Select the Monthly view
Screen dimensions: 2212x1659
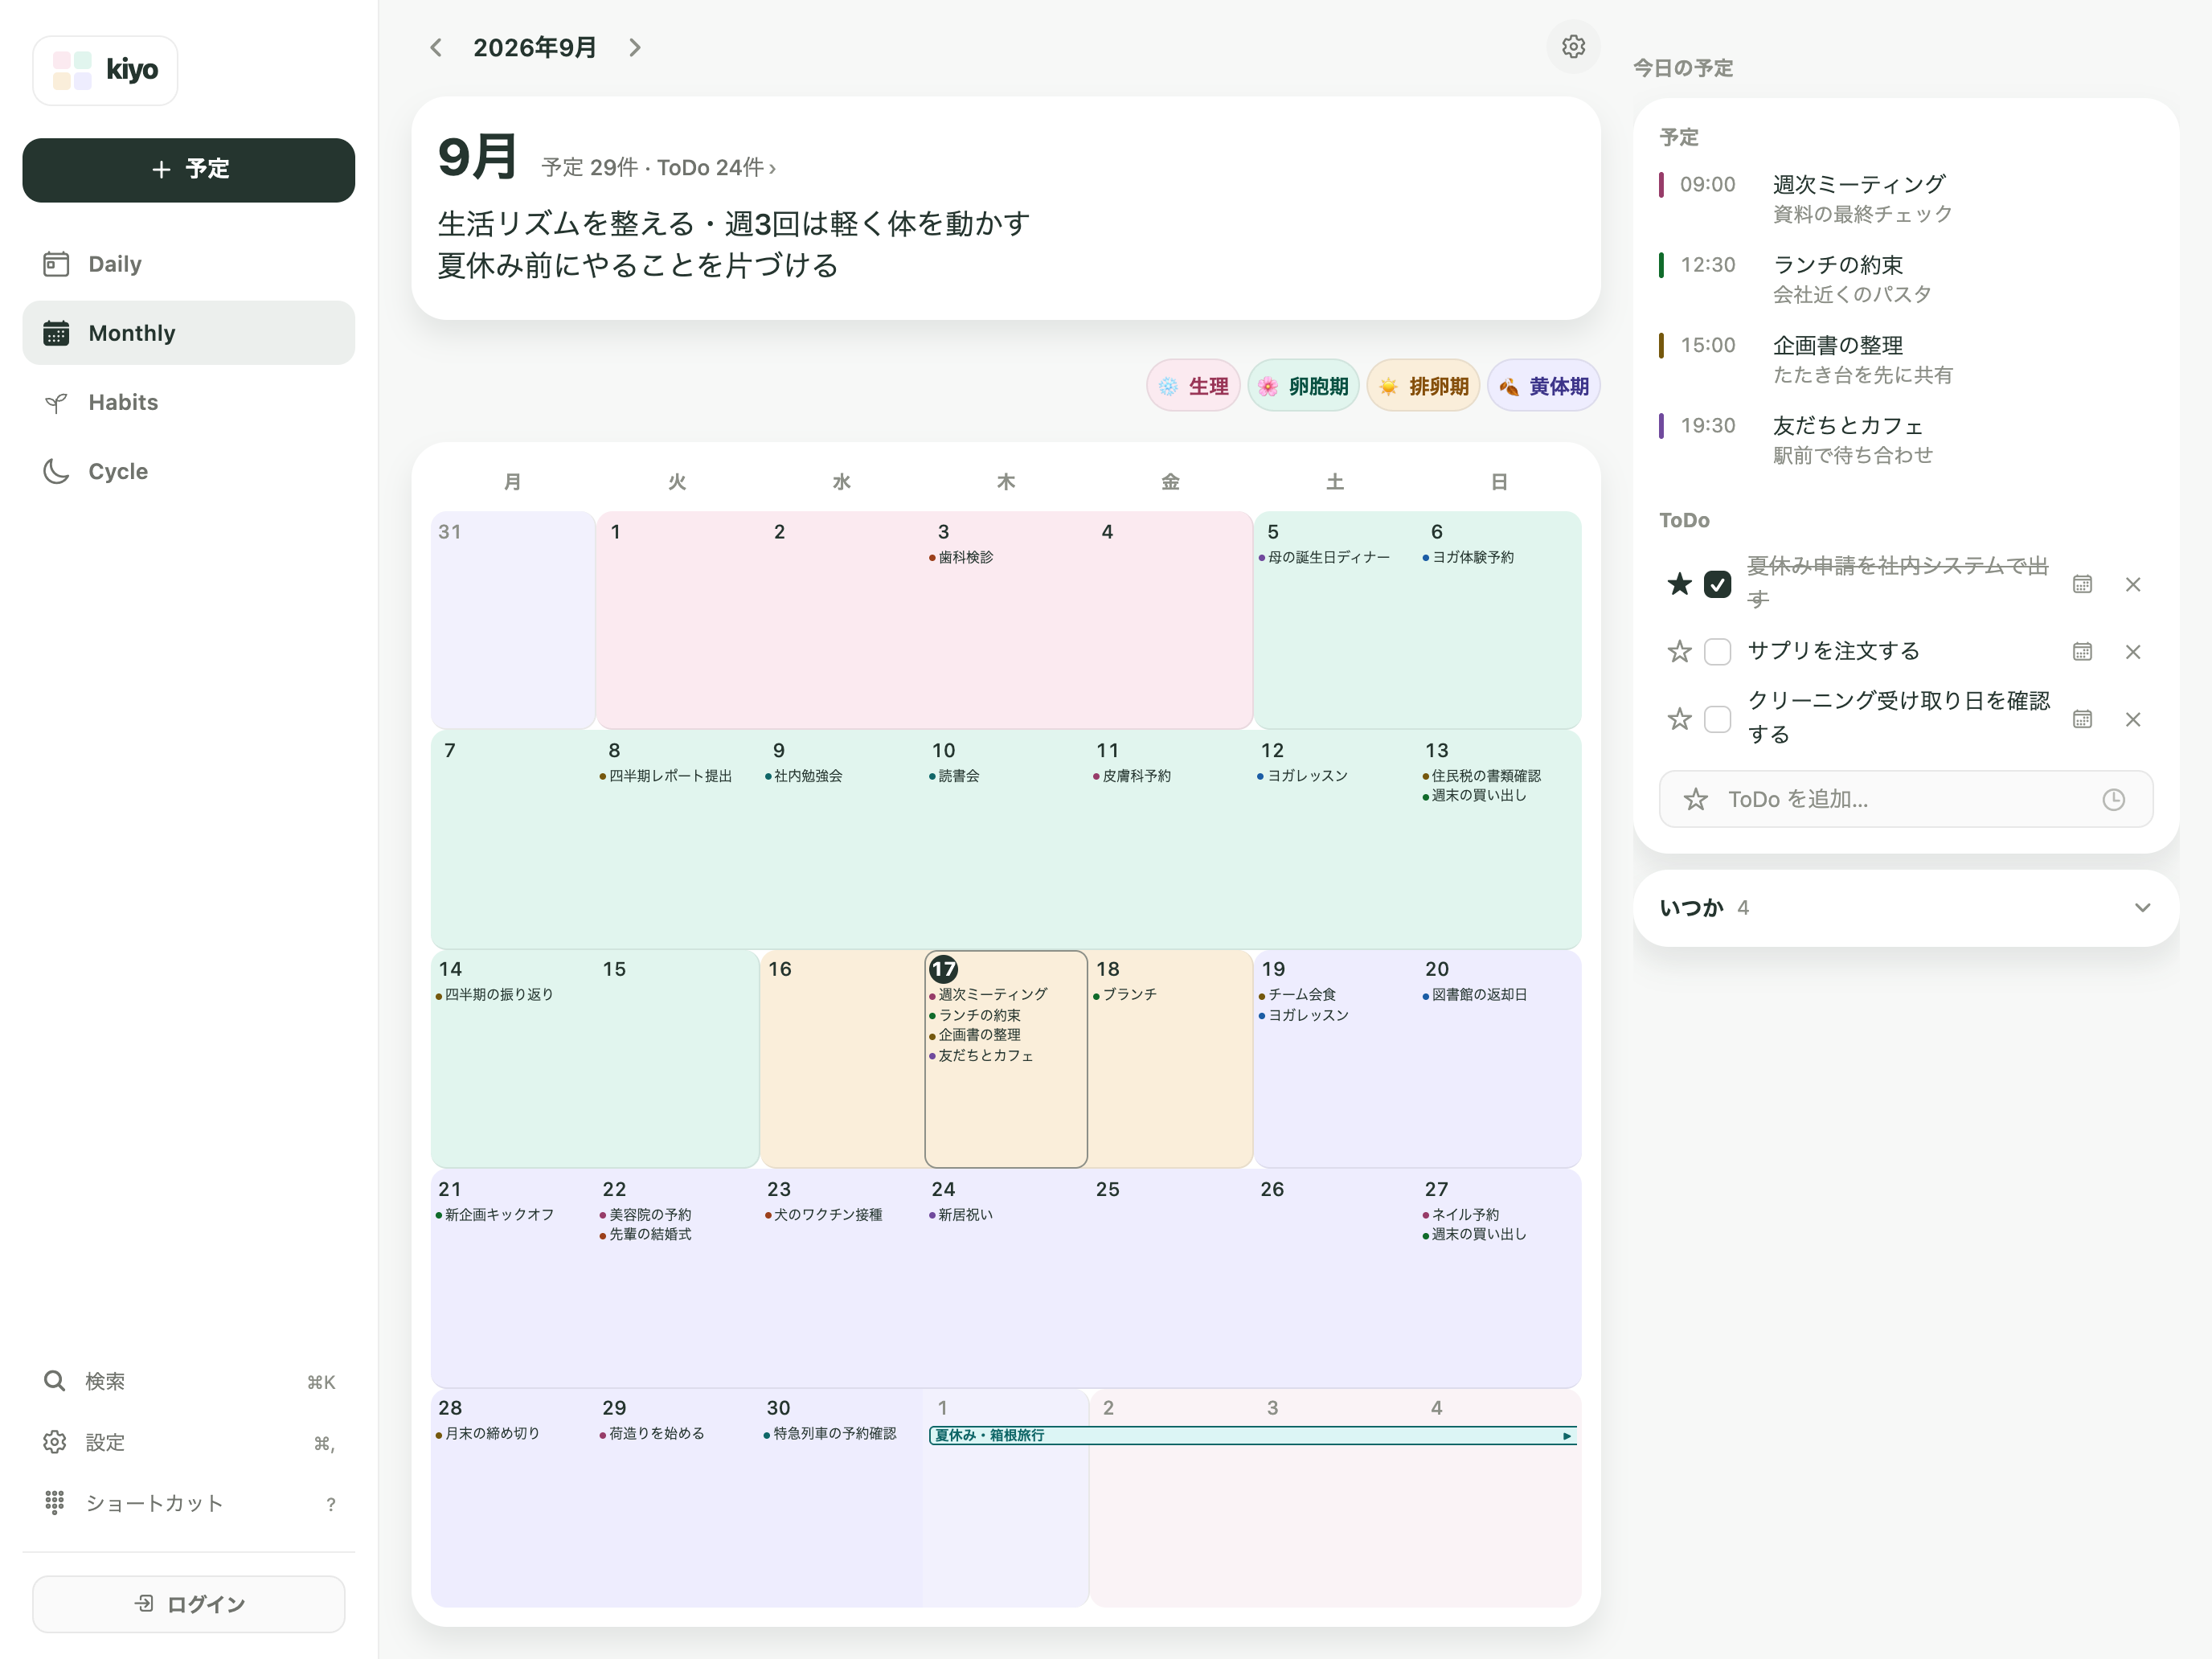[x=189, y=333]
